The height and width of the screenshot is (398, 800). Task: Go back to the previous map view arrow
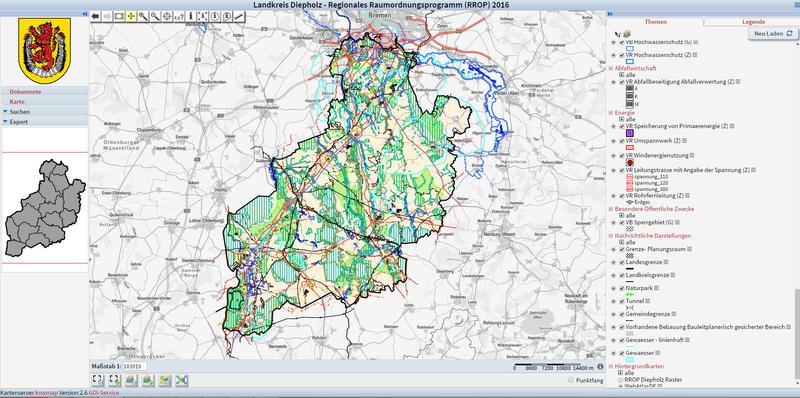tap(95, 16)
